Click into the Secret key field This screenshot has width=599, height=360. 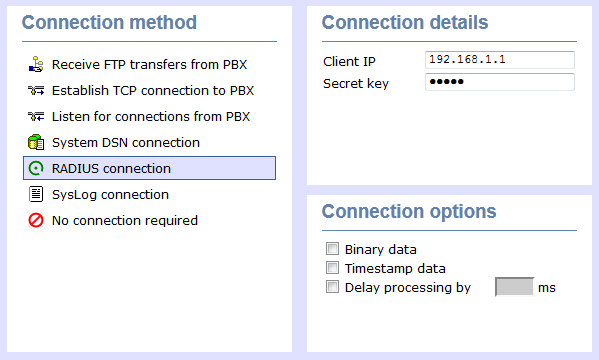coord(500,82)
